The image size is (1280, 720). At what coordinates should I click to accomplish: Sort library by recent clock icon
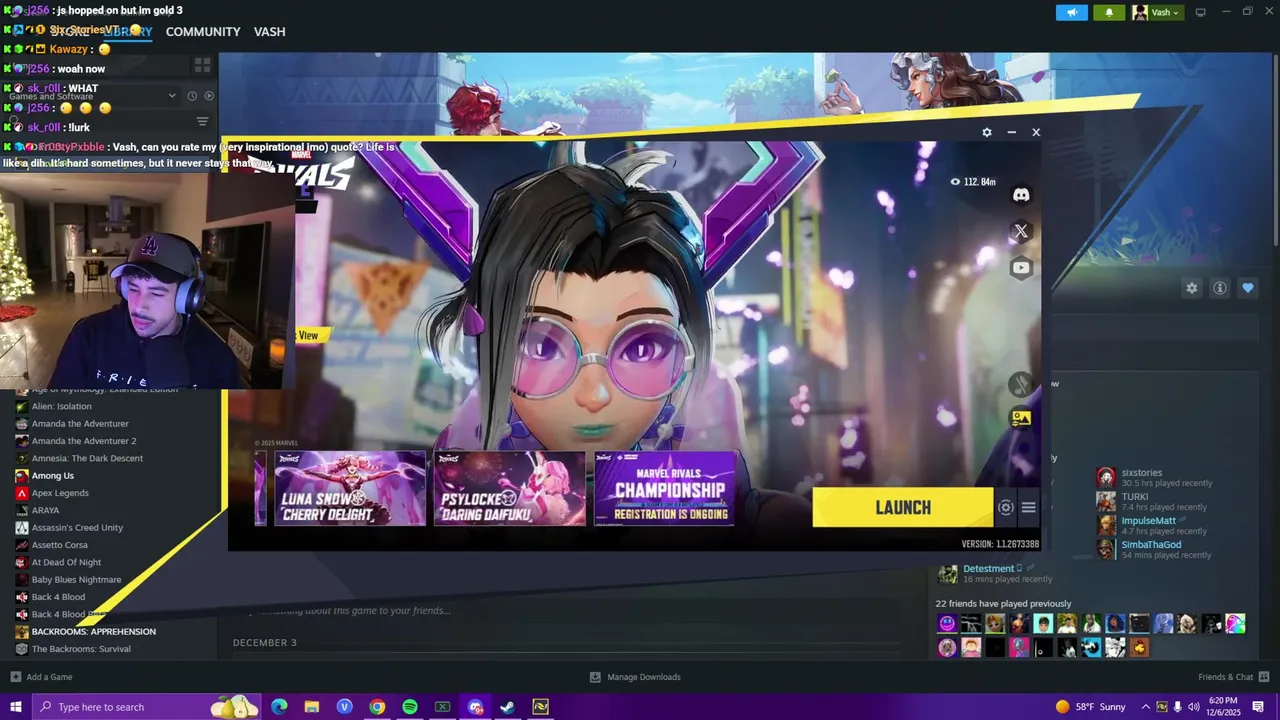click(x=191, y=96)
